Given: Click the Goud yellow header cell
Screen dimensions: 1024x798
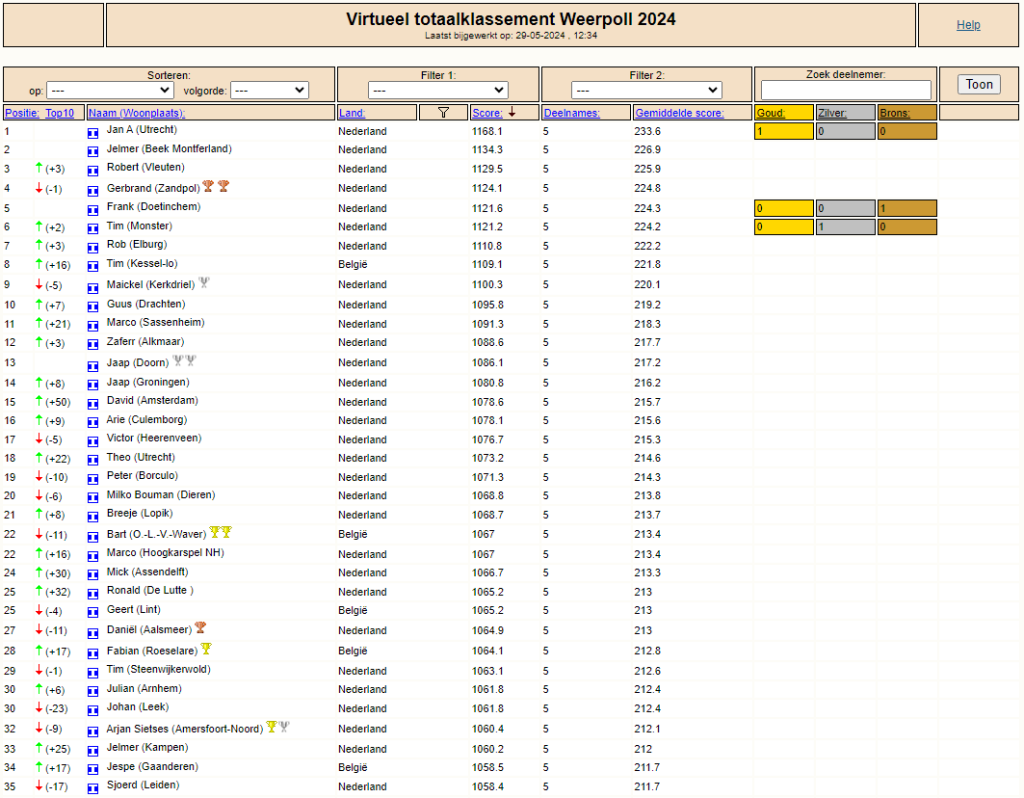Looking at the screenshot, I should coord(784,112).
